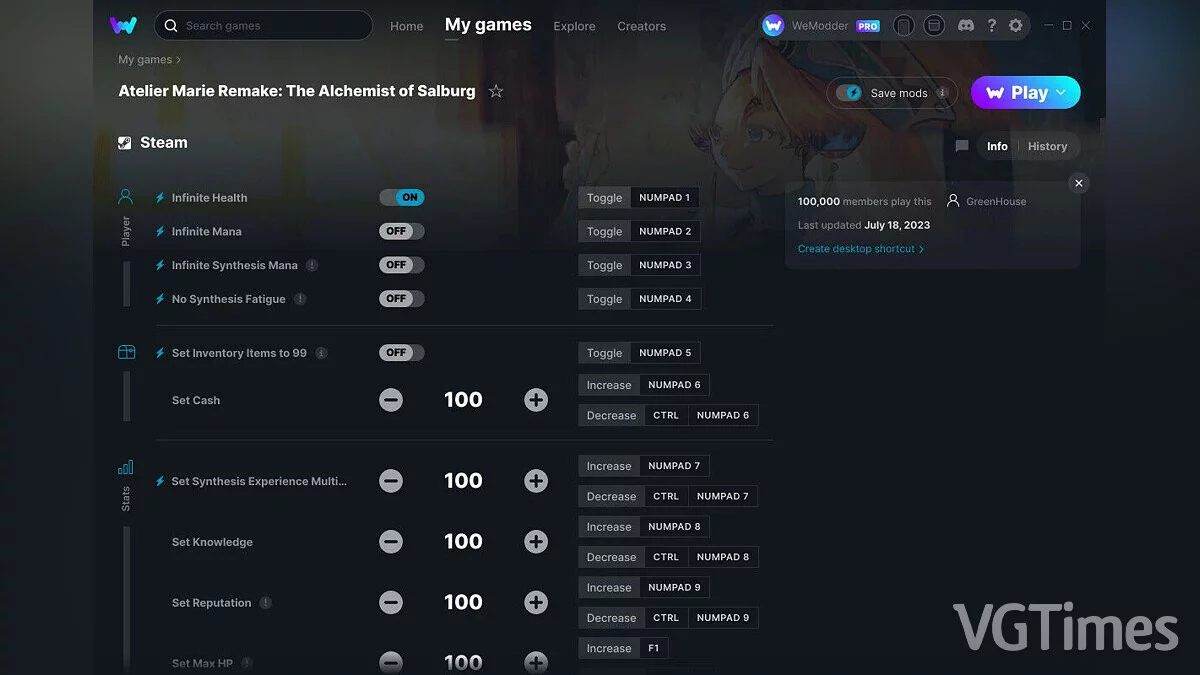Screen dimensions: 1200x675
Task: Decrease Set Synthesis Experience Multiplier value
Action: click(391, 481)
